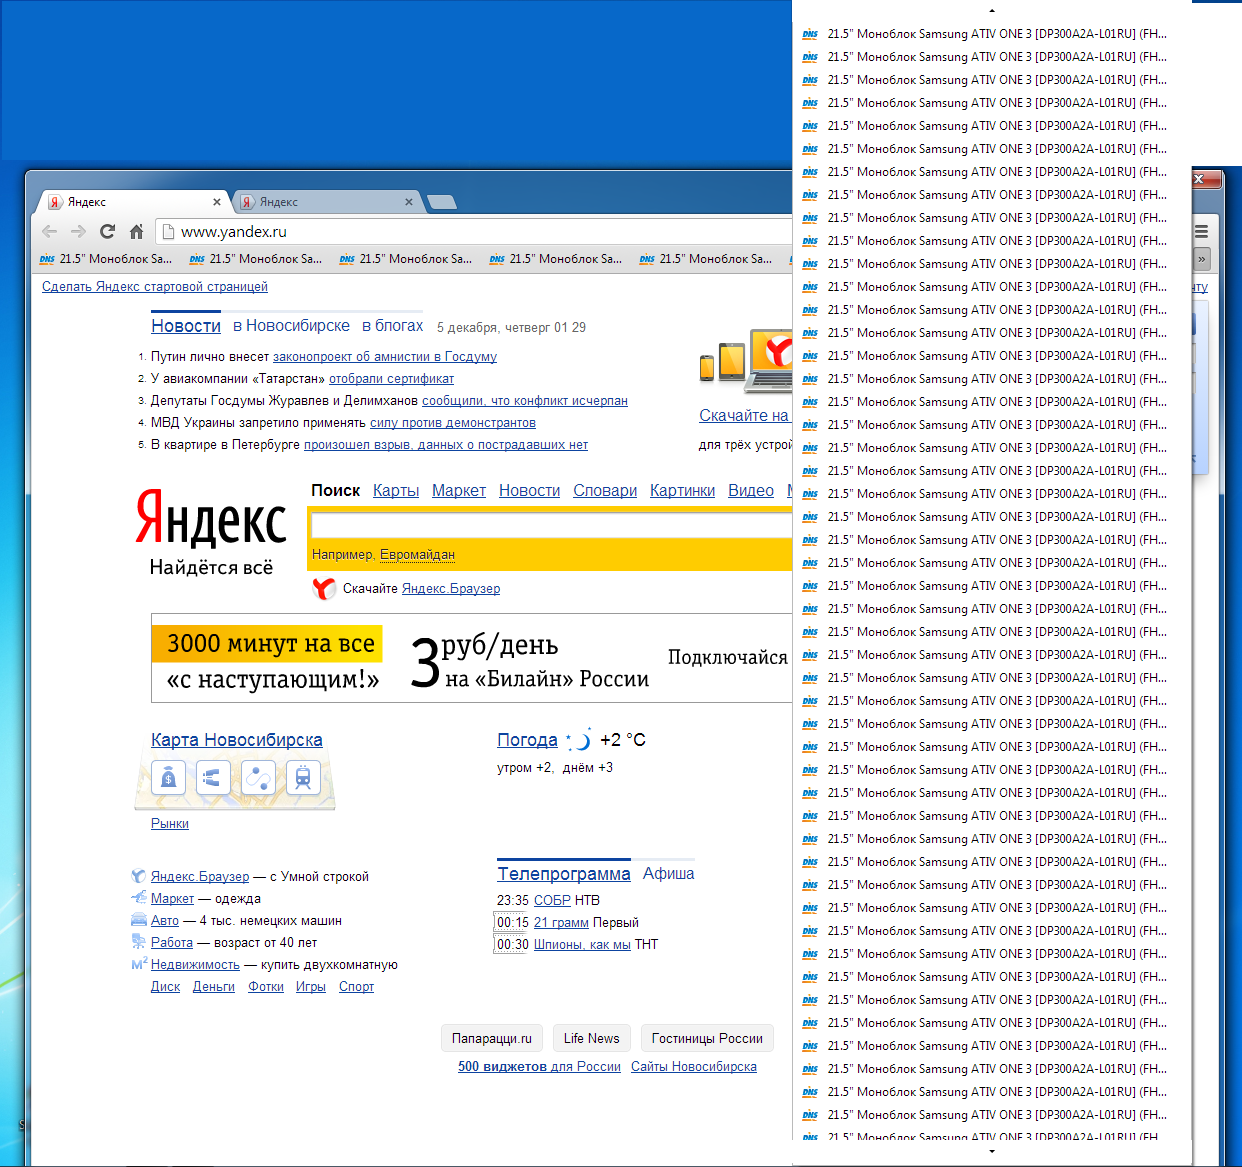Close the active Яндекс tab
This screenshot has height=1167, width=1242.
coord(217,202)
